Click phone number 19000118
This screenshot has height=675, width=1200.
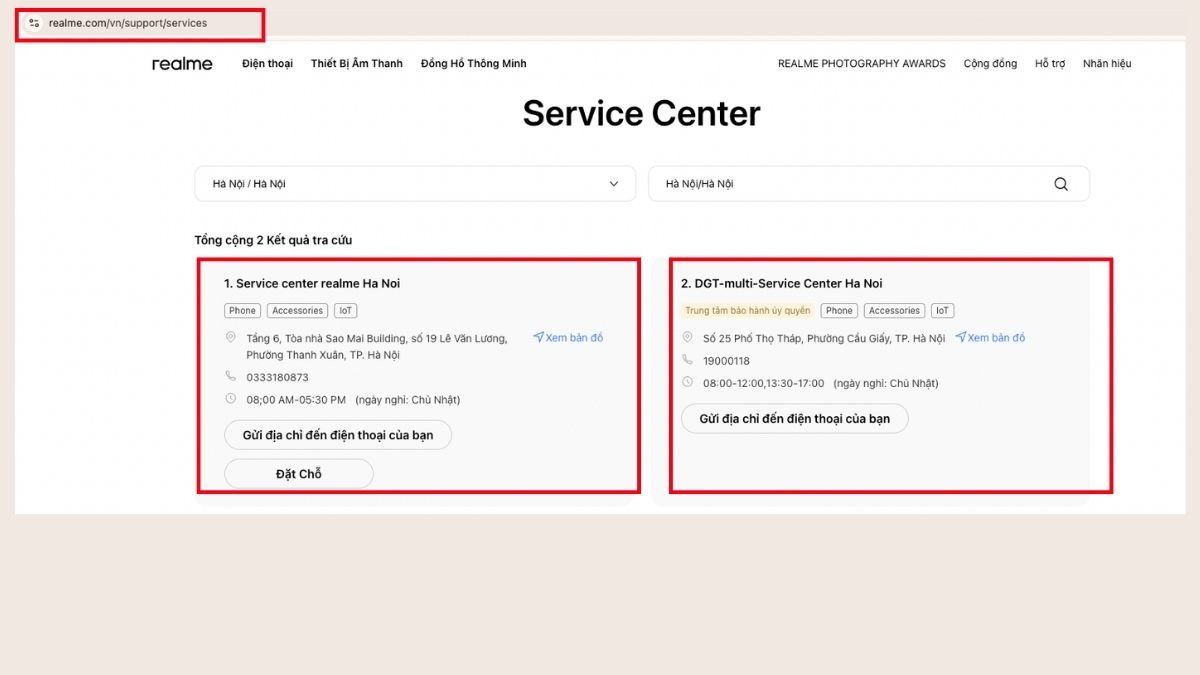click(727, 361)
